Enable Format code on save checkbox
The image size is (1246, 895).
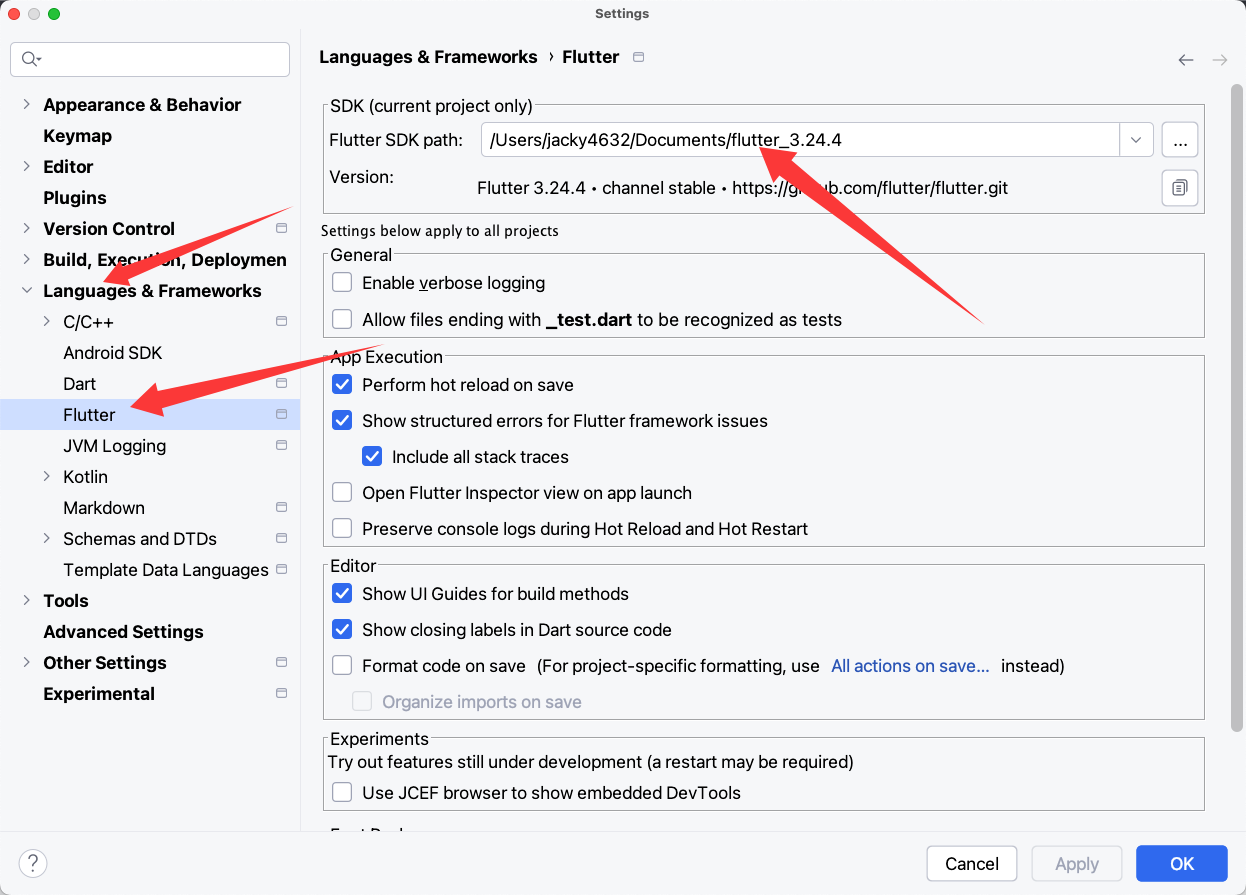click(342, 666)
